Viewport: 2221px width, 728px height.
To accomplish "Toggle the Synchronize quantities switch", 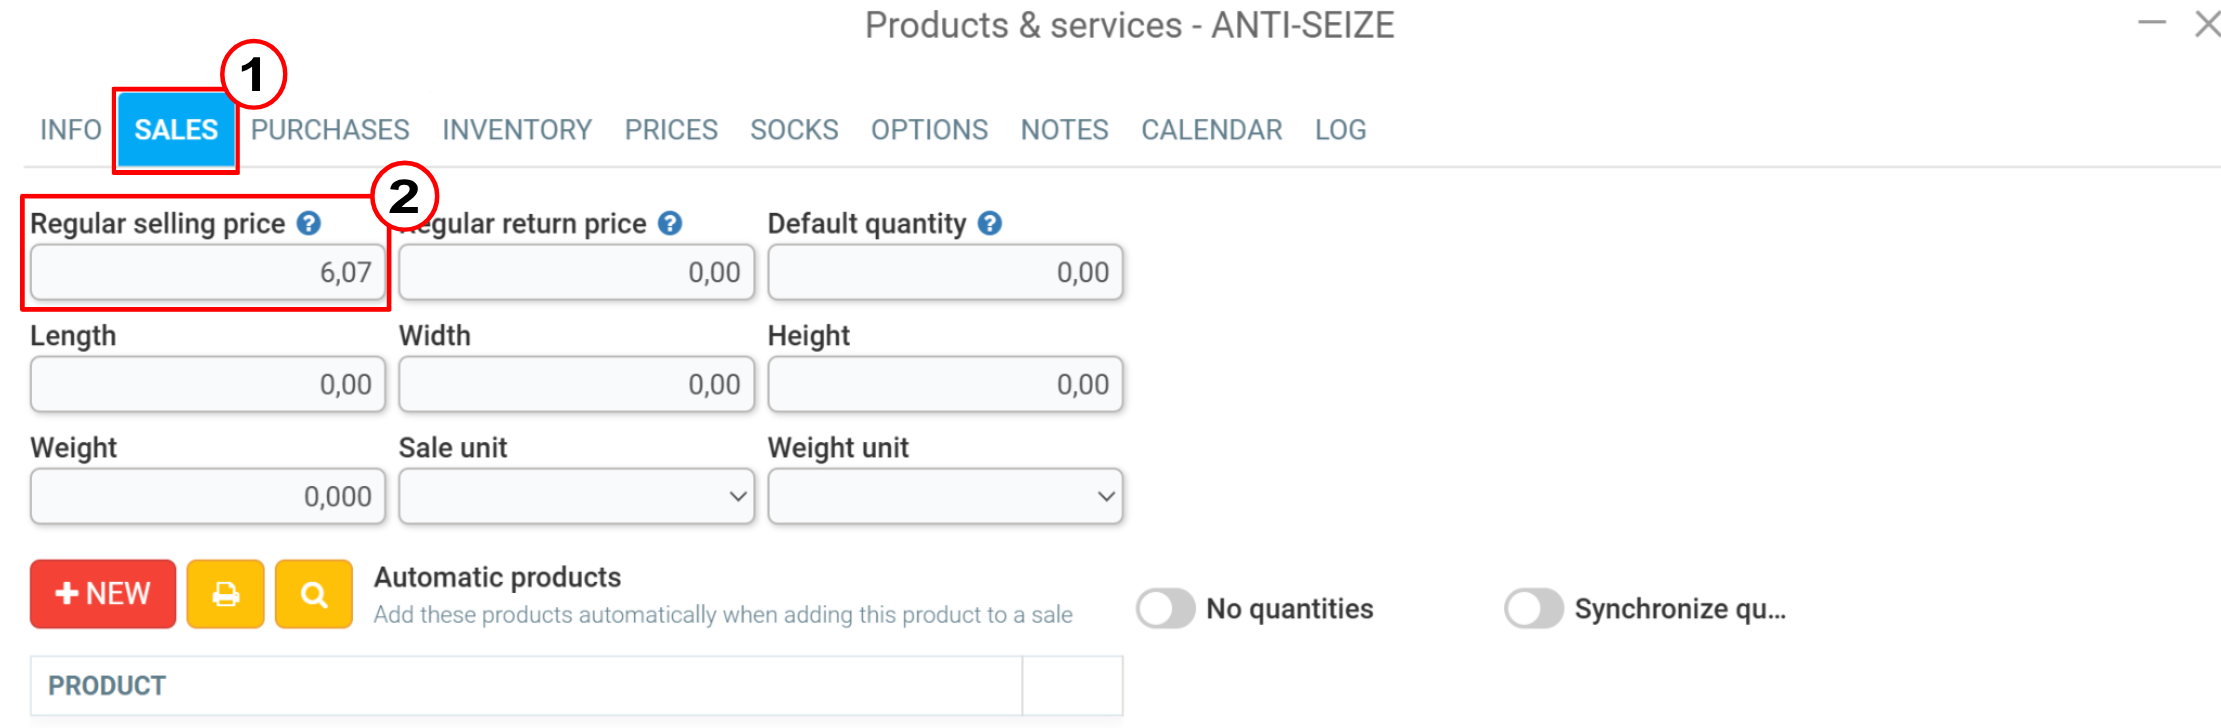I will (1534, 608).
